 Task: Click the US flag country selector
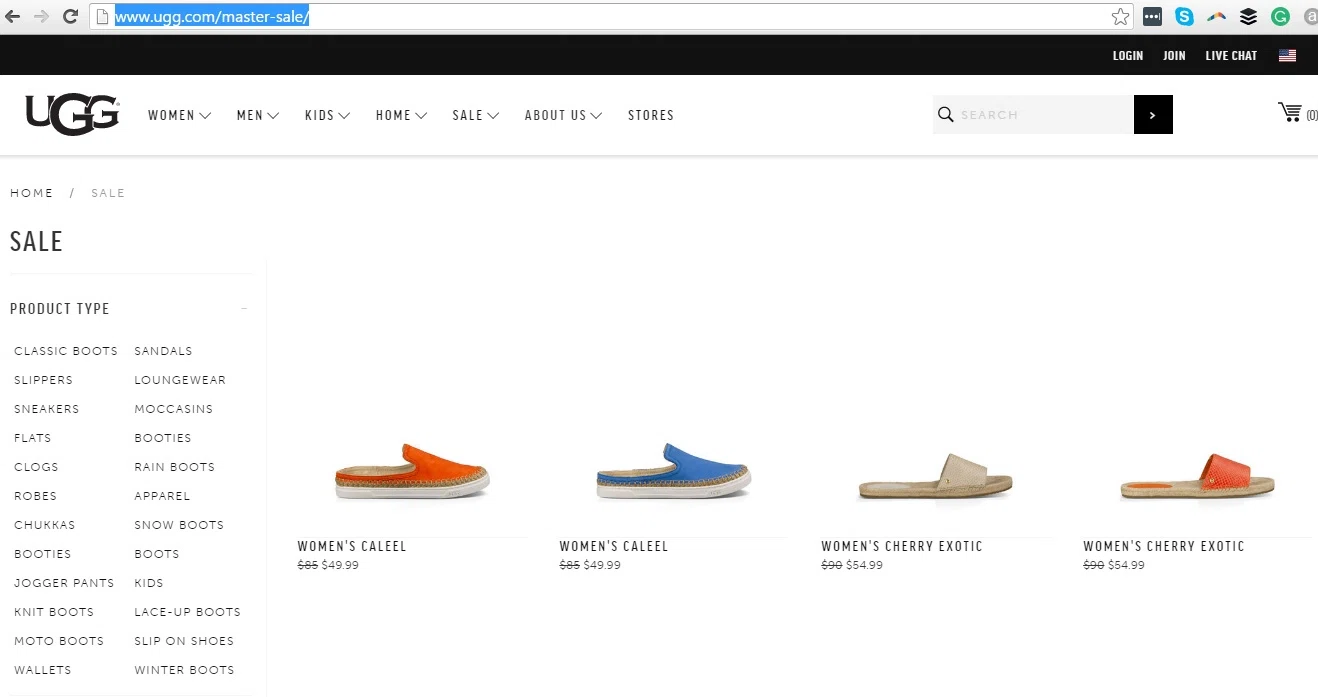tap(1287, 56)
